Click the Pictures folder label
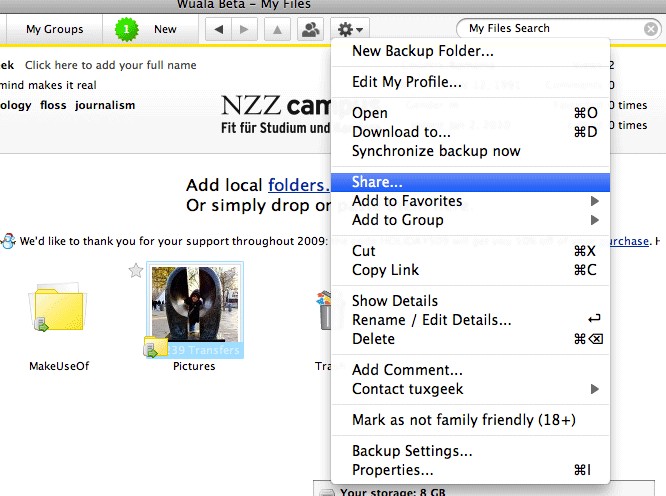This screenshot has height=496, width=666. (x=194, y=366)
